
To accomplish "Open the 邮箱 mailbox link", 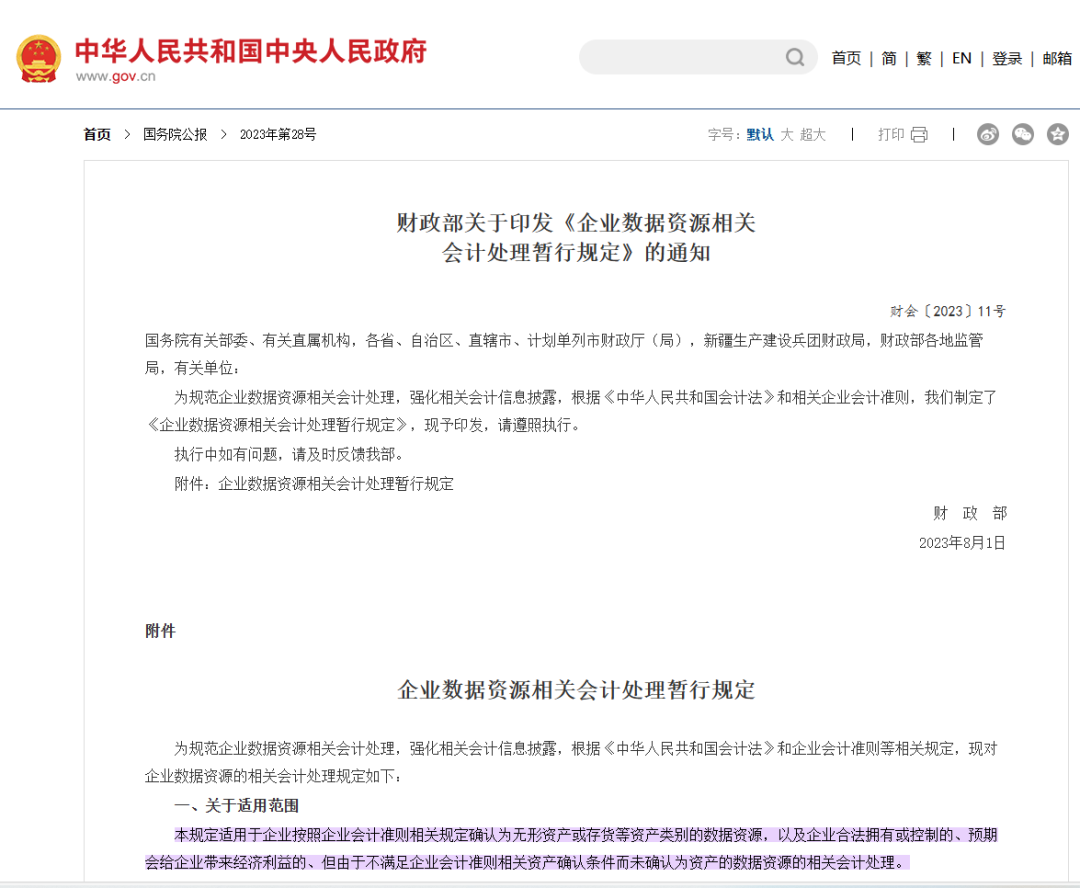I will click(x=1057, y=58).
